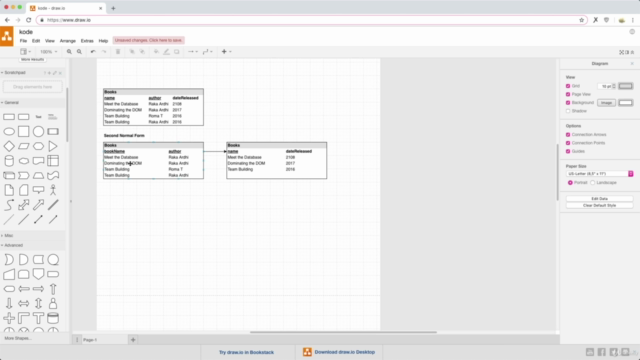Toggle the Background checkbox
Screen dimensions: 640x360
pos(568,102)
